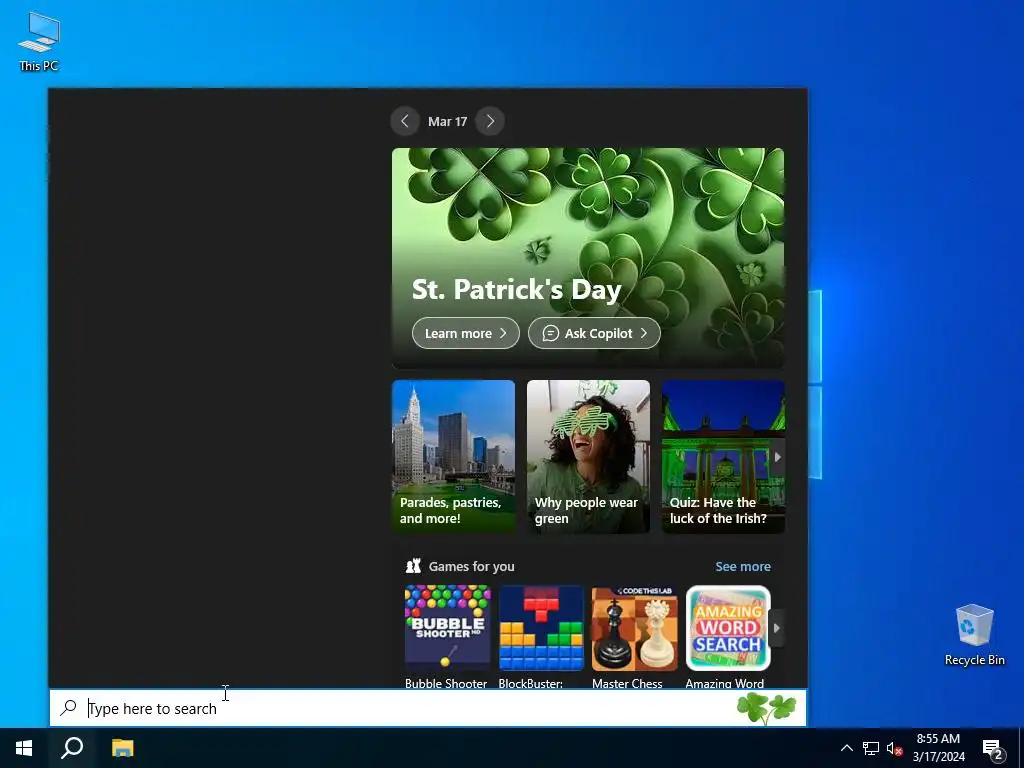Click the Learn more button
The image size is (1024, 768).
(x=466, y=333)
